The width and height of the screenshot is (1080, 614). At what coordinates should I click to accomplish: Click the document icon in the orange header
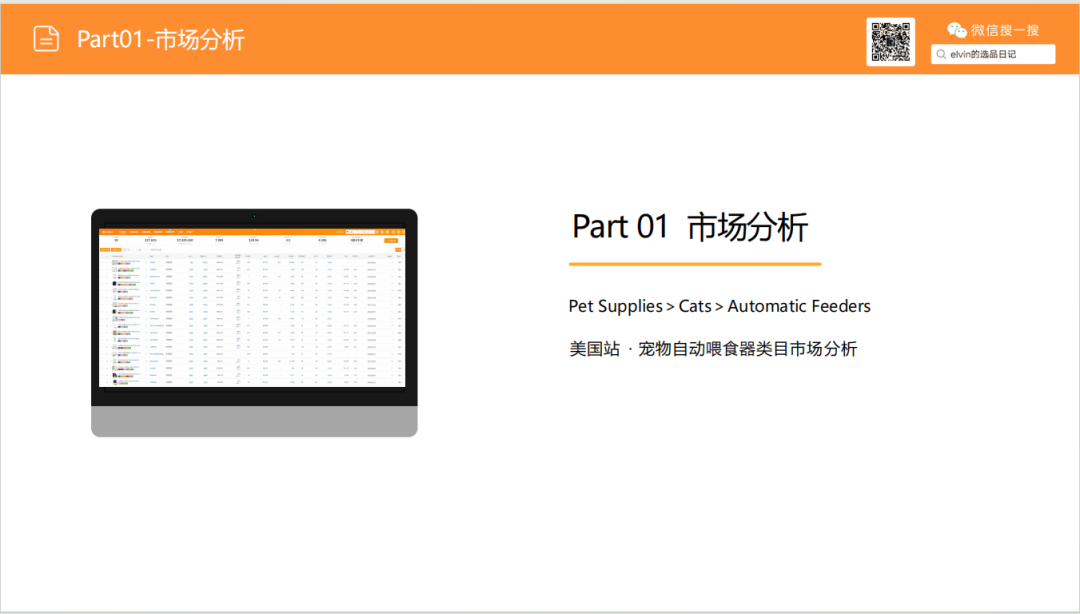46,39
